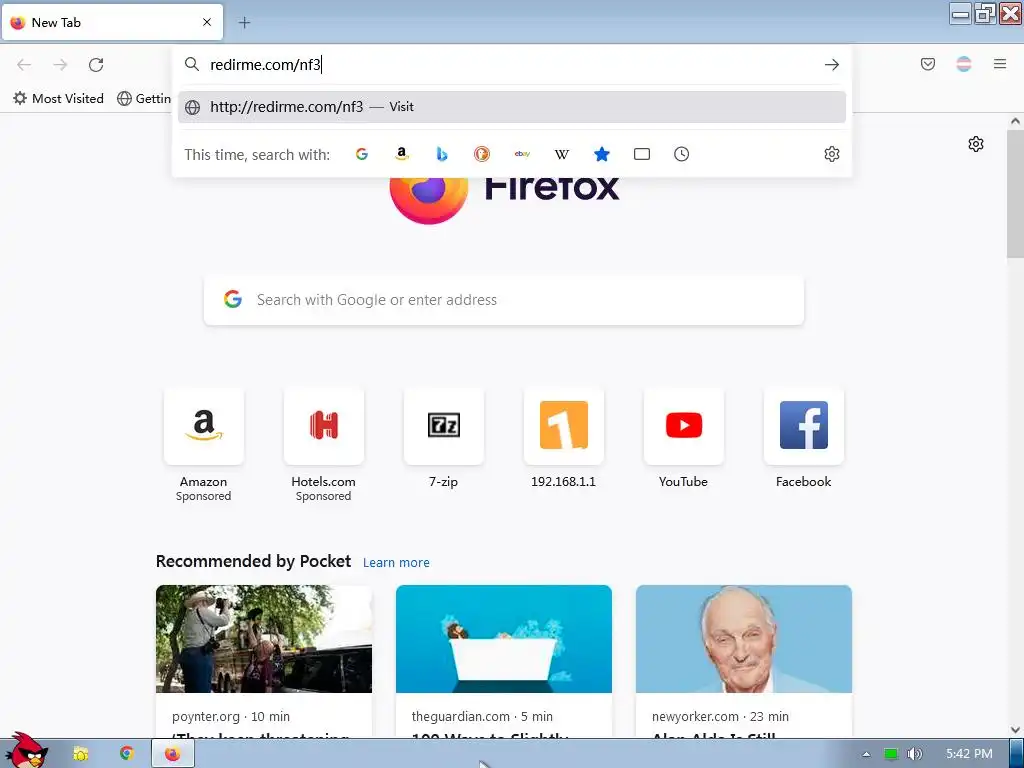
Task: Select Firefox taskbar button
Action: coord(172,754)
